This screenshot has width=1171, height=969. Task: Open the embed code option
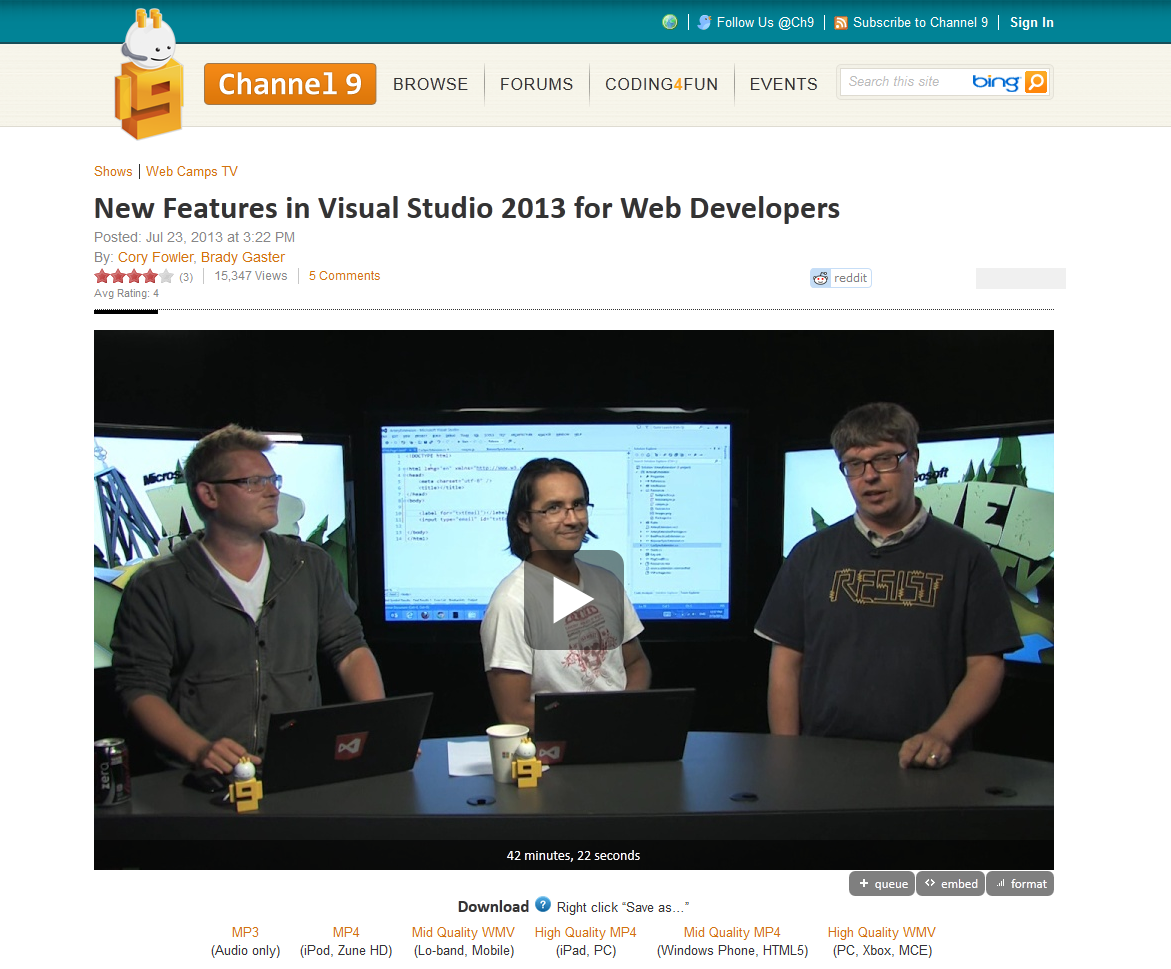click(950, 884)
